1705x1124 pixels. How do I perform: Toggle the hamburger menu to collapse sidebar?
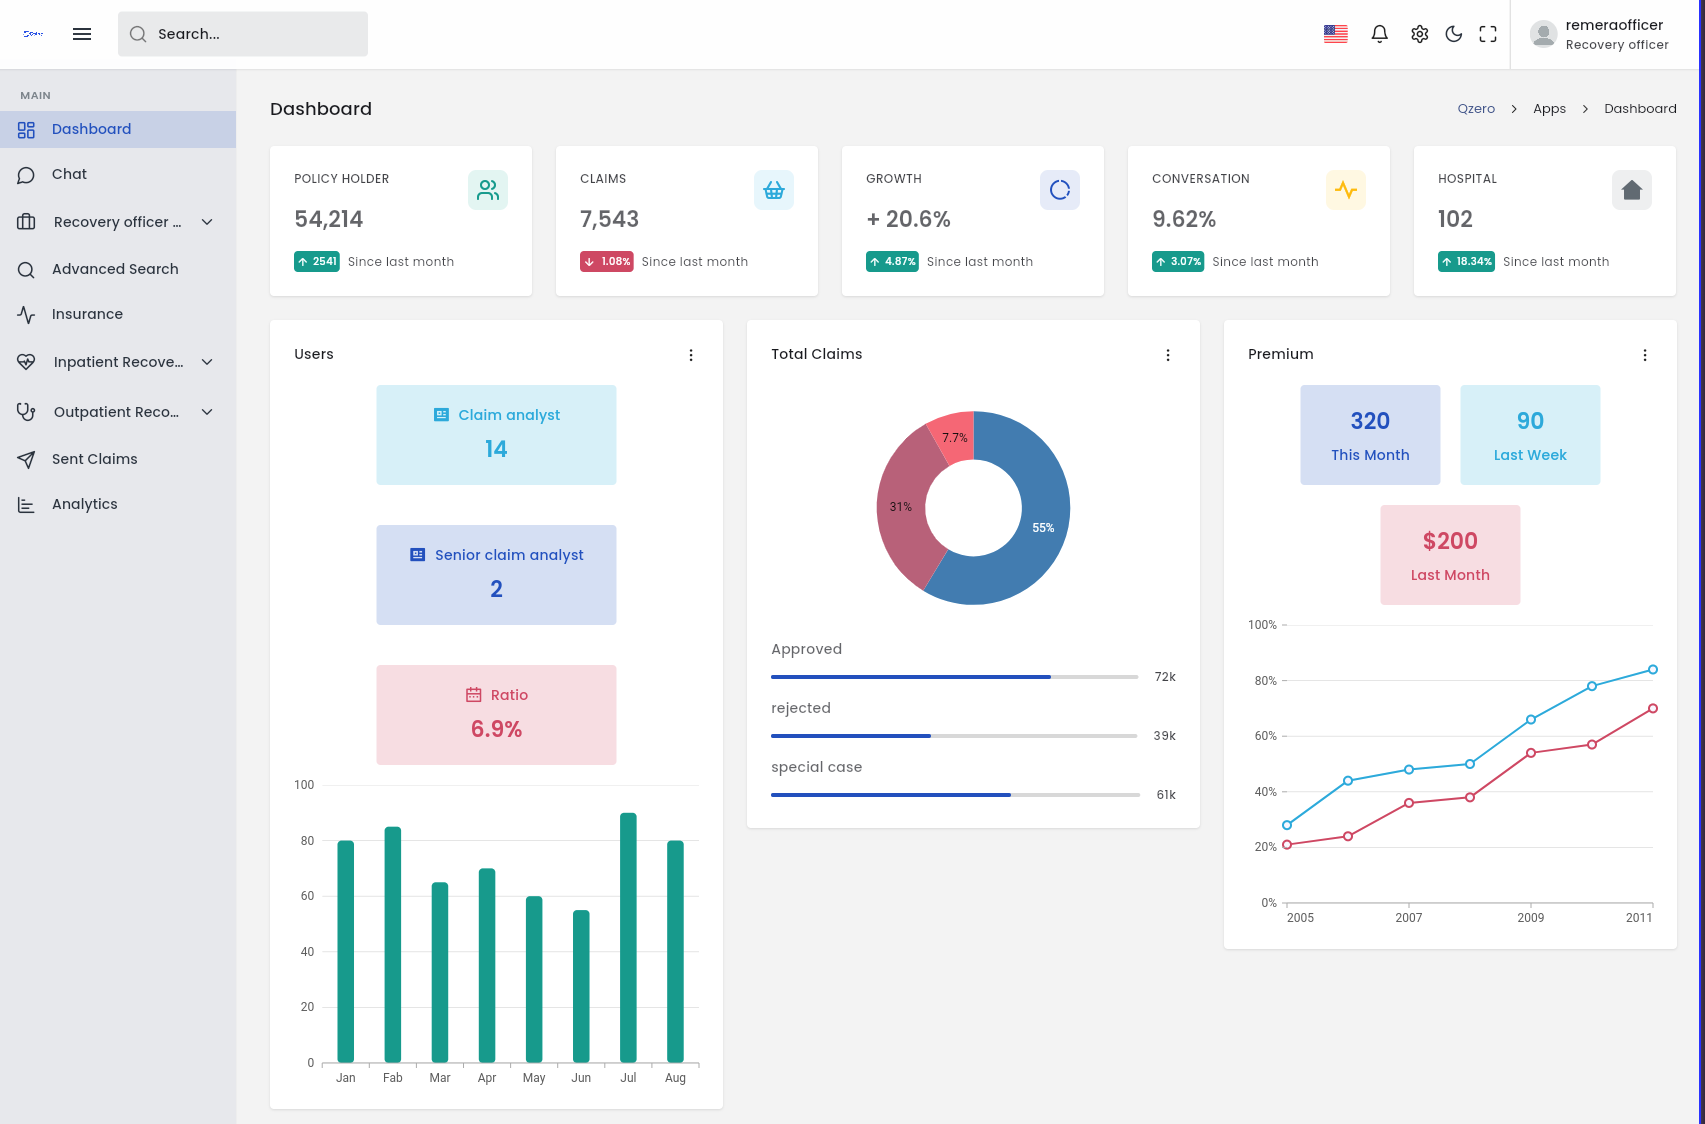point(81,33)
